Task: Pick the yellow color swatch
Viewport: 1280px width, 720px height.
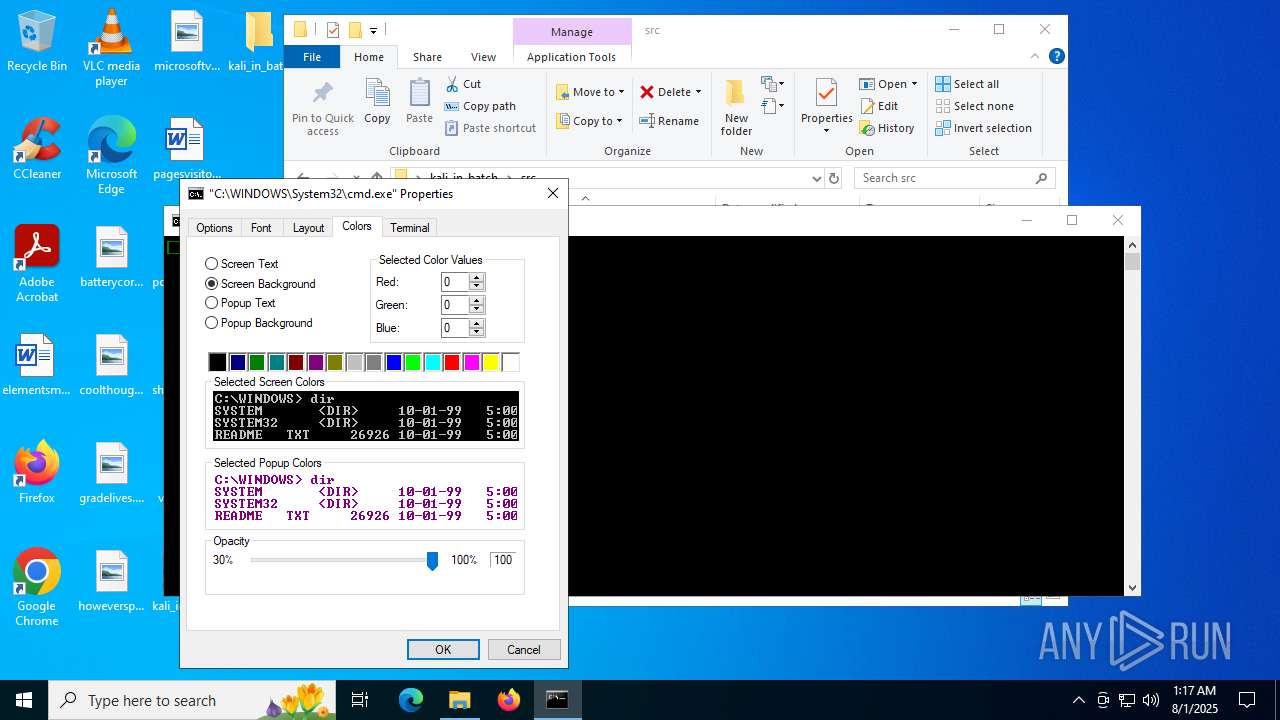Action: pos(491,362)
